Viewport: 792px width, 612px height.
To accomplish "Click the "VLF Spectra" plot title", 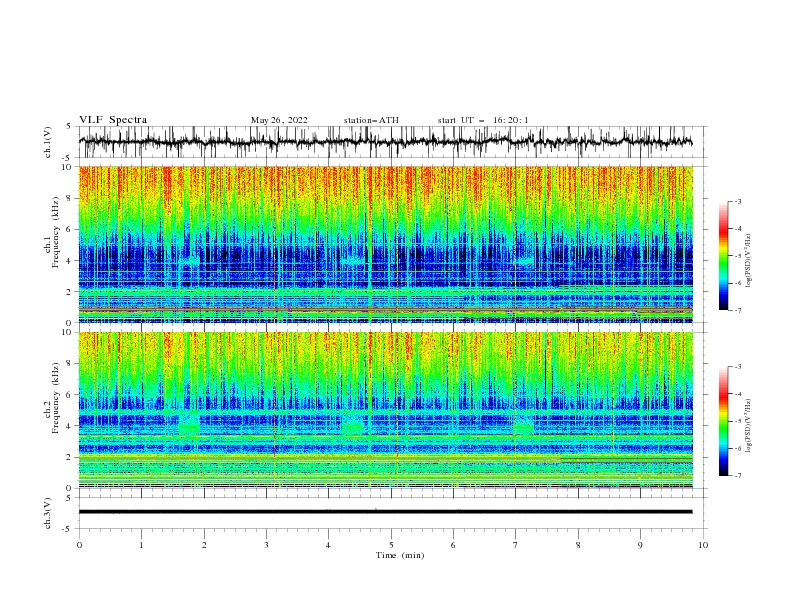I will [113, 120].
